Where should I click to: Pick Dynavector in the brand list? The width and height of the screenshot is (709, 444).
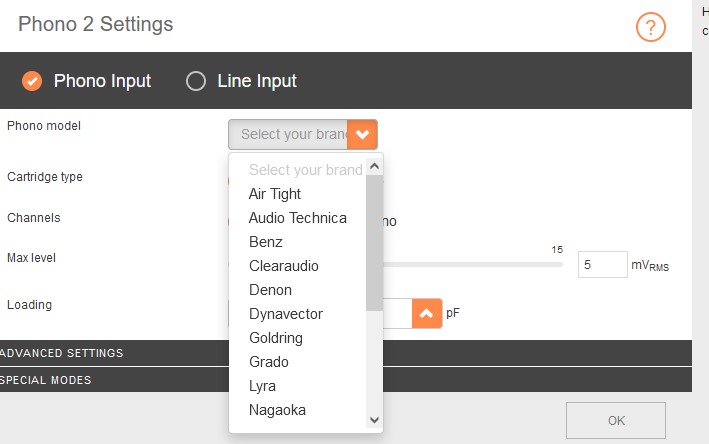(x=286, y=314)
